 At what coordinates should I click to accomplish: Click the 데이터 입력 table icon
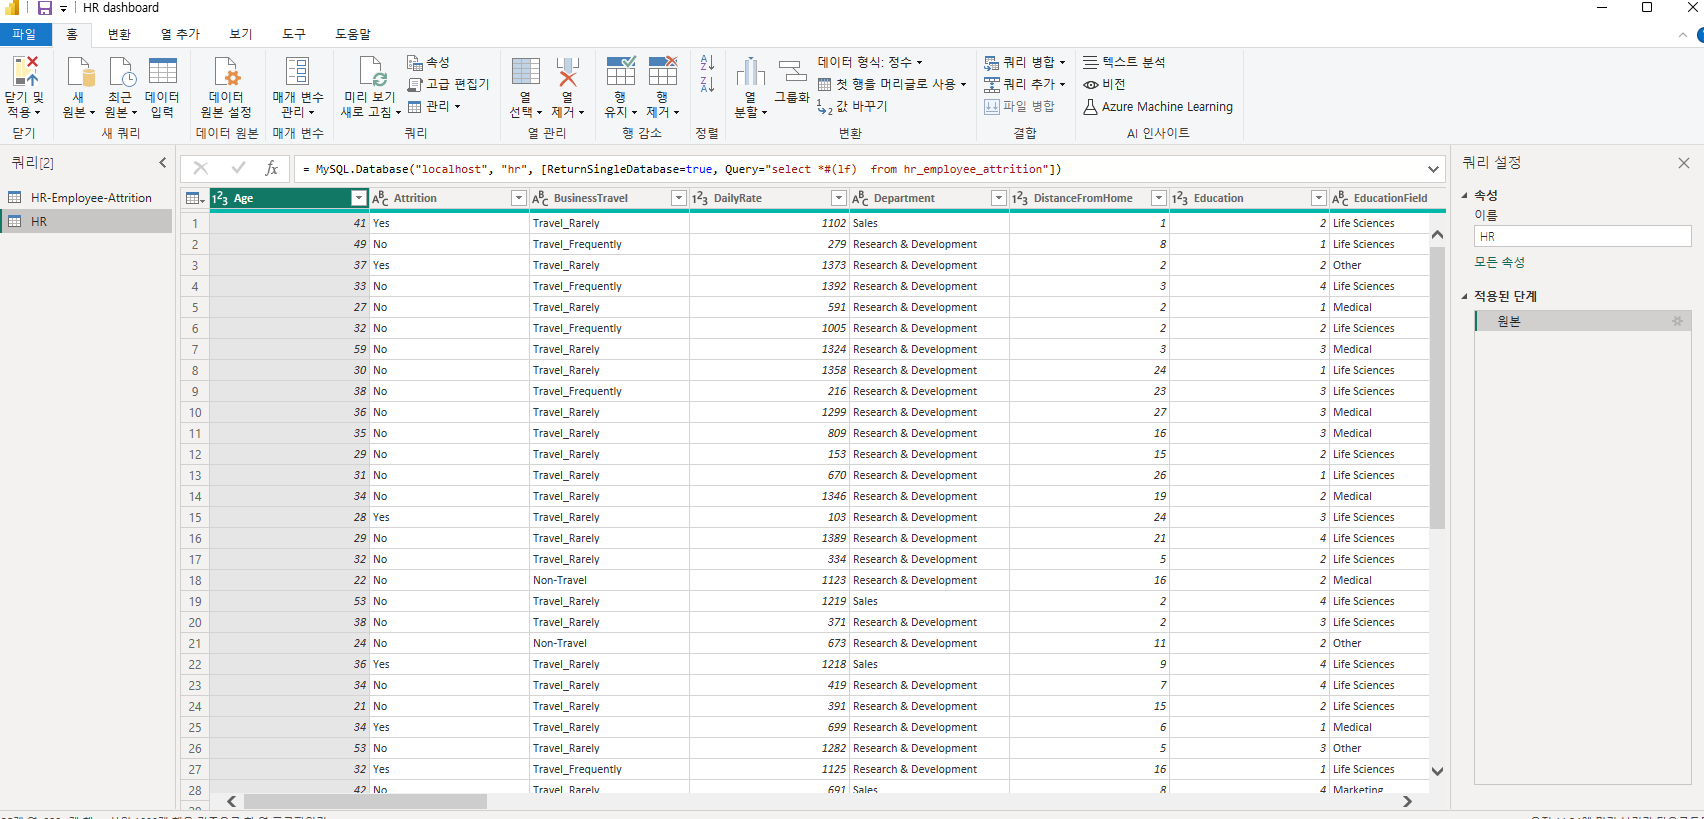pyautogui.click(x=162, y=72)
